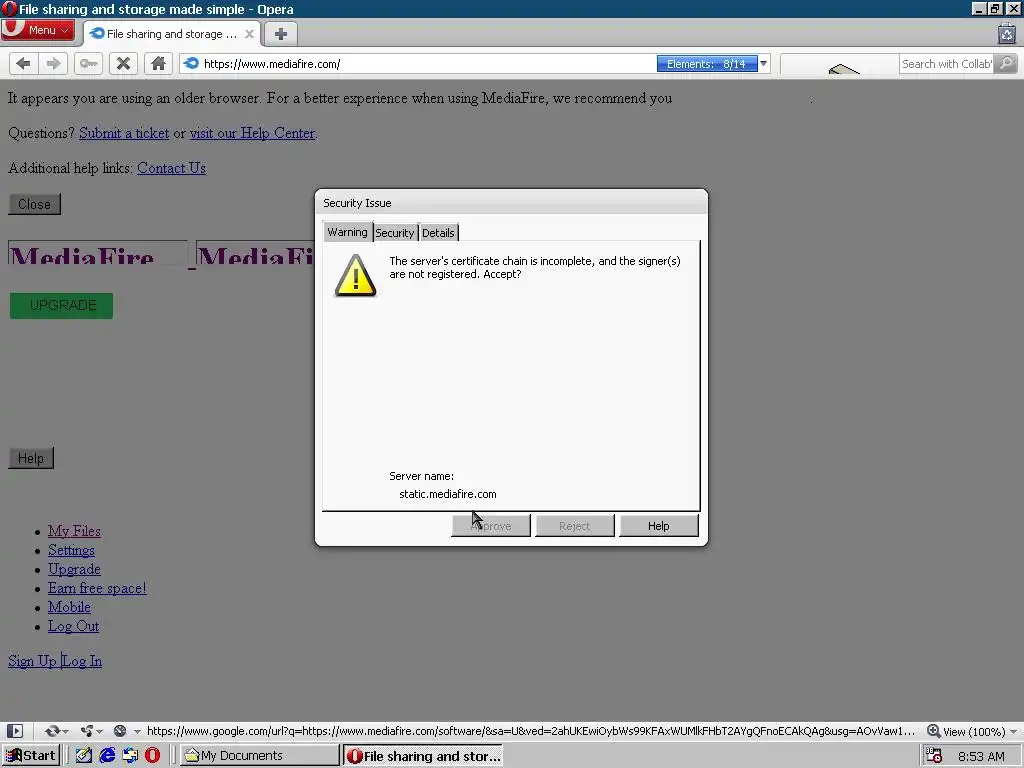1024x768 pixels.
Task: Click the Contact Us link
Action: 171,168
